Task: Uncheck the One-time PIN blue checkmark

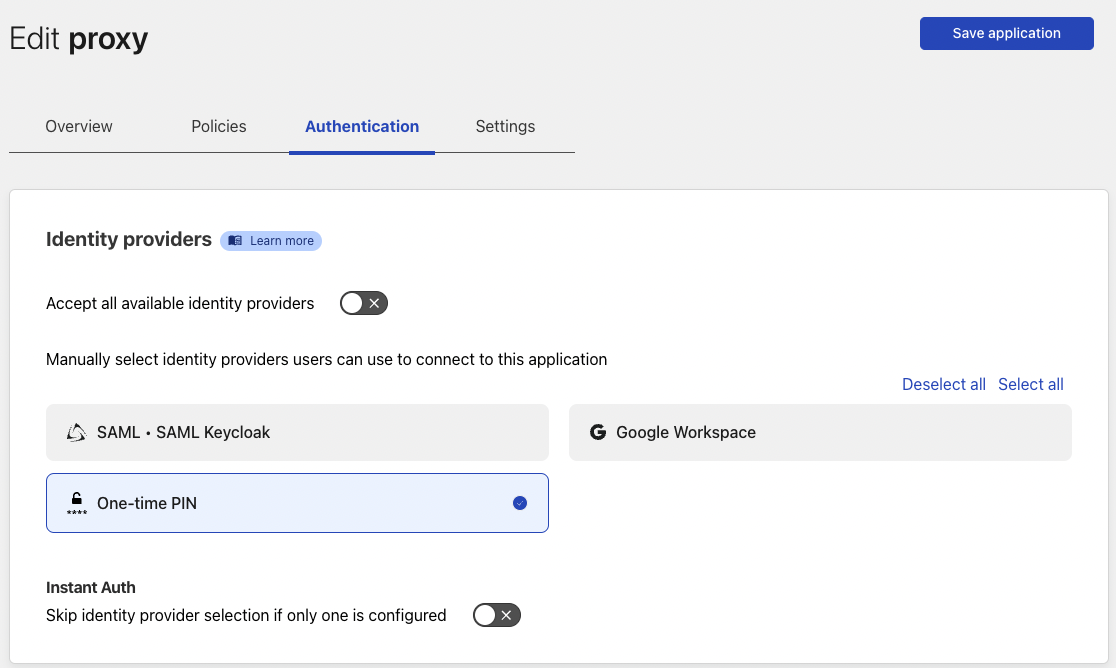Action: click(x=519, y=503)
